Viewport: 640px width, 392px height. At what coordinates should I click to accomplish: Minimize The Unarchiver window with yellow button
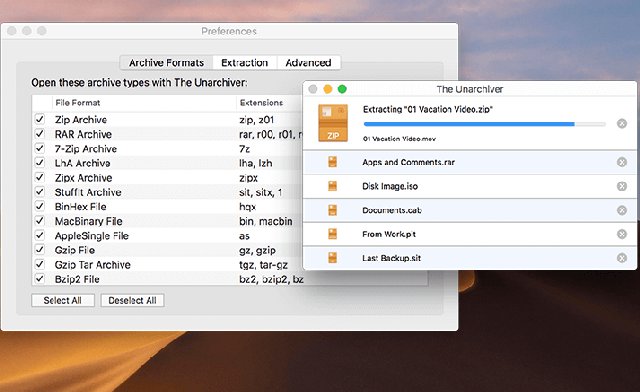(327, 89)
